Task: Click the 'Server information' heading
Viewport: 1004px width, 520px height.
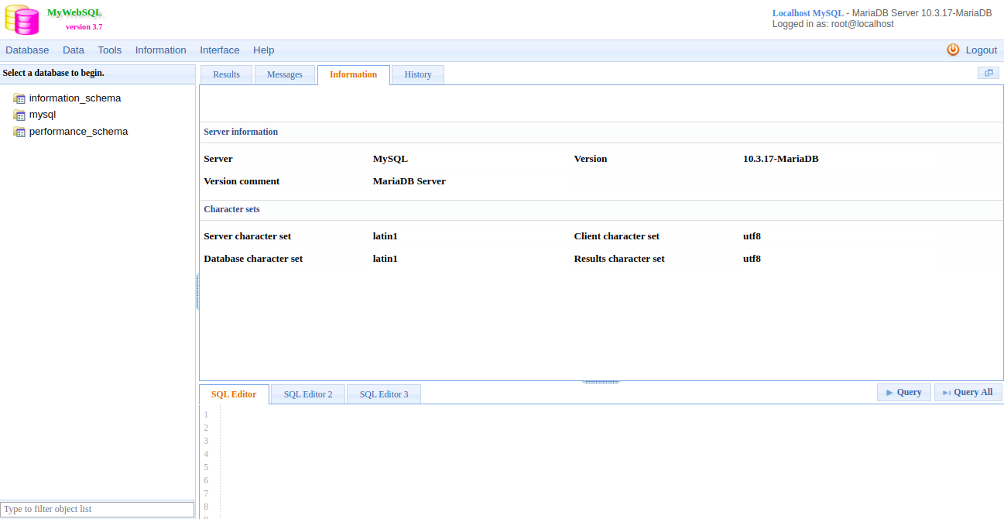Action: 241,132
